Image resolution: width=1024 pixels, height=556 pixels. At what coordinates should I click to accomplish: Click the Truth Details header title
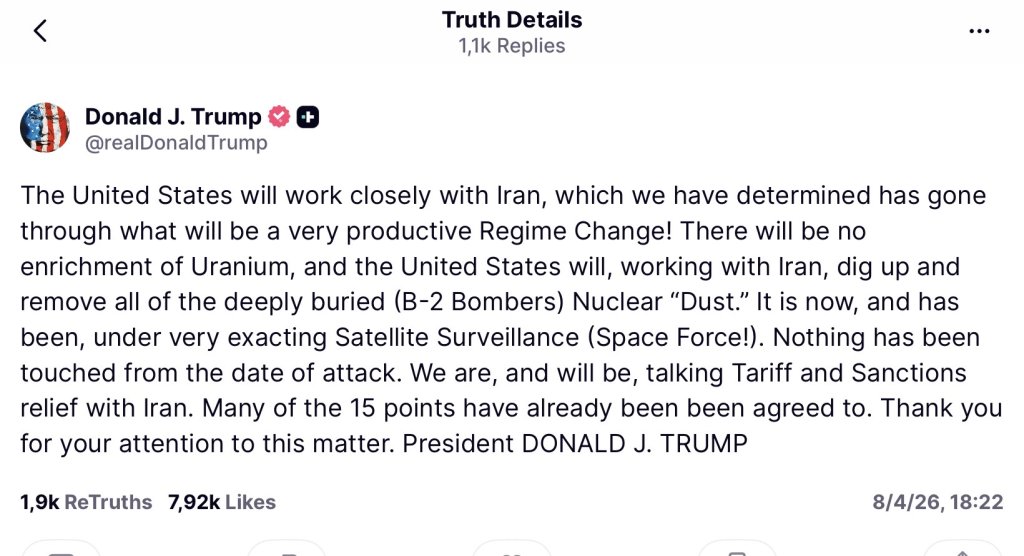pos(512,20)
